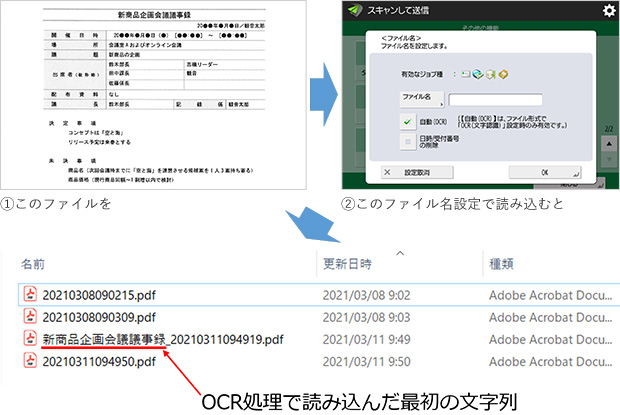This screenshot has width=620, height=415.
Task: Sort file list by 名前 column
Action: [33, 264]
